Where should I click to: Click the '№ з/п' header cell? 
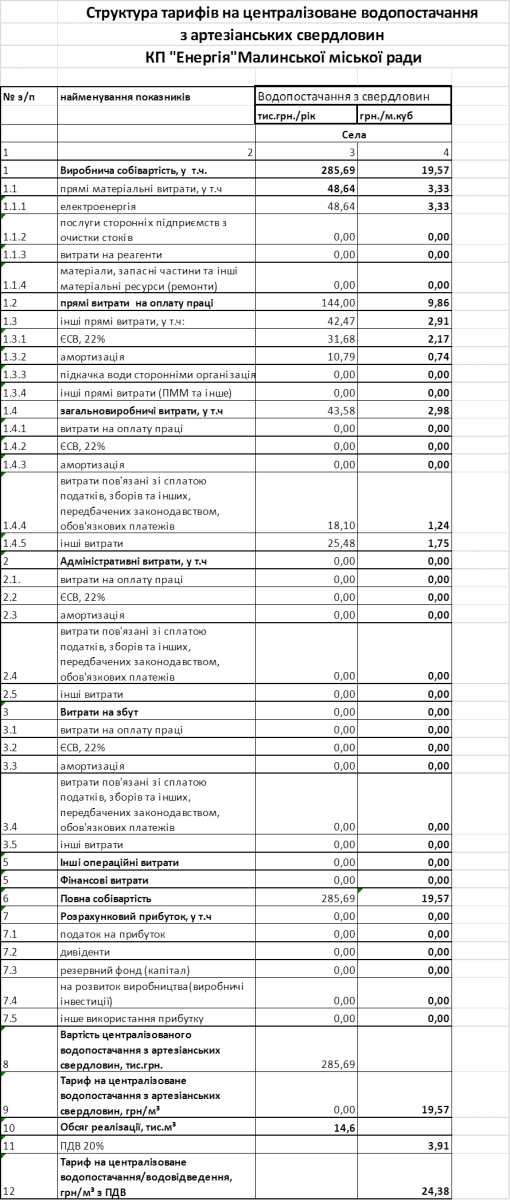29,97
